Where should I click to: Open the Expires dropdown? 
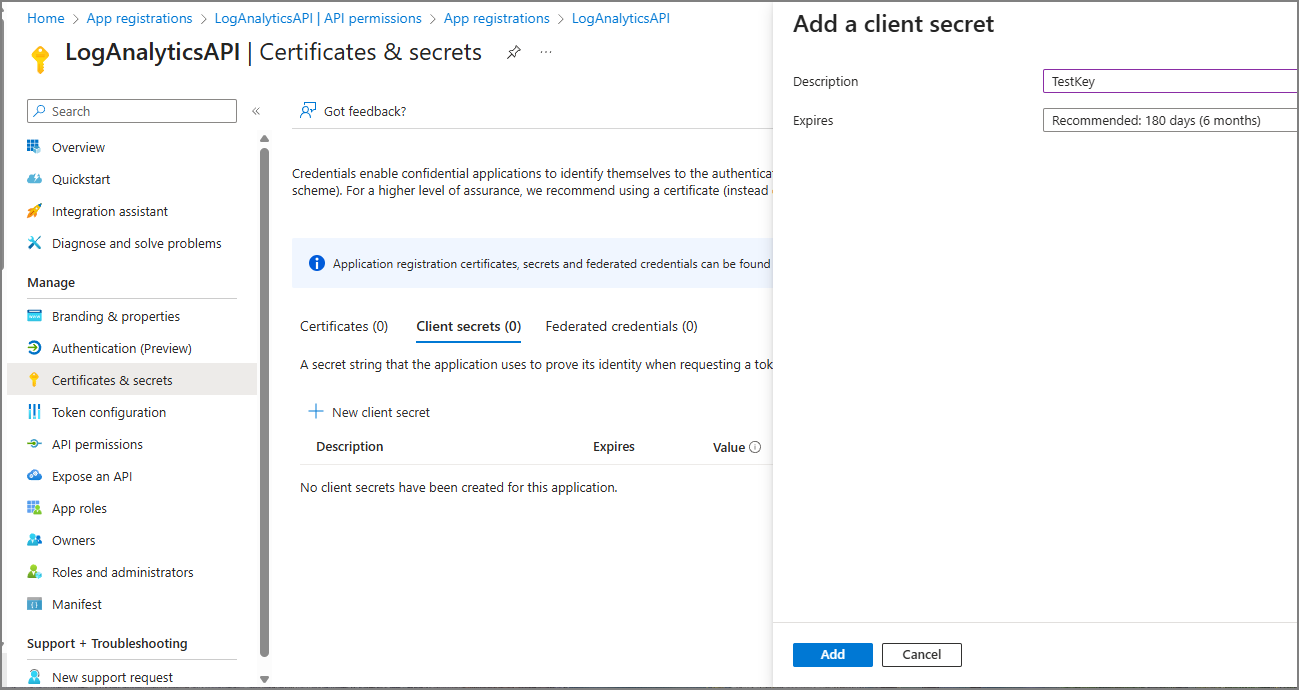(x=1170, y=121)
